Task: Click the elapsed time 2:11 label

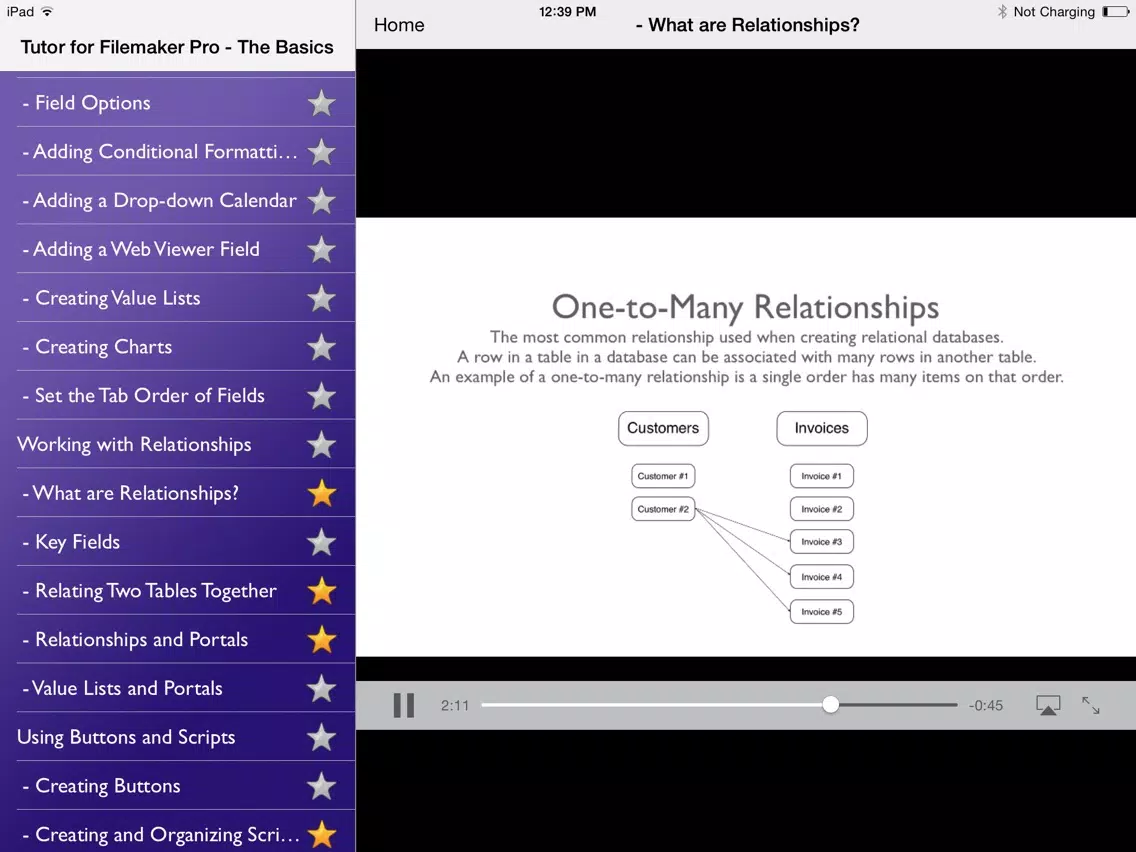Action: [455, 706]
